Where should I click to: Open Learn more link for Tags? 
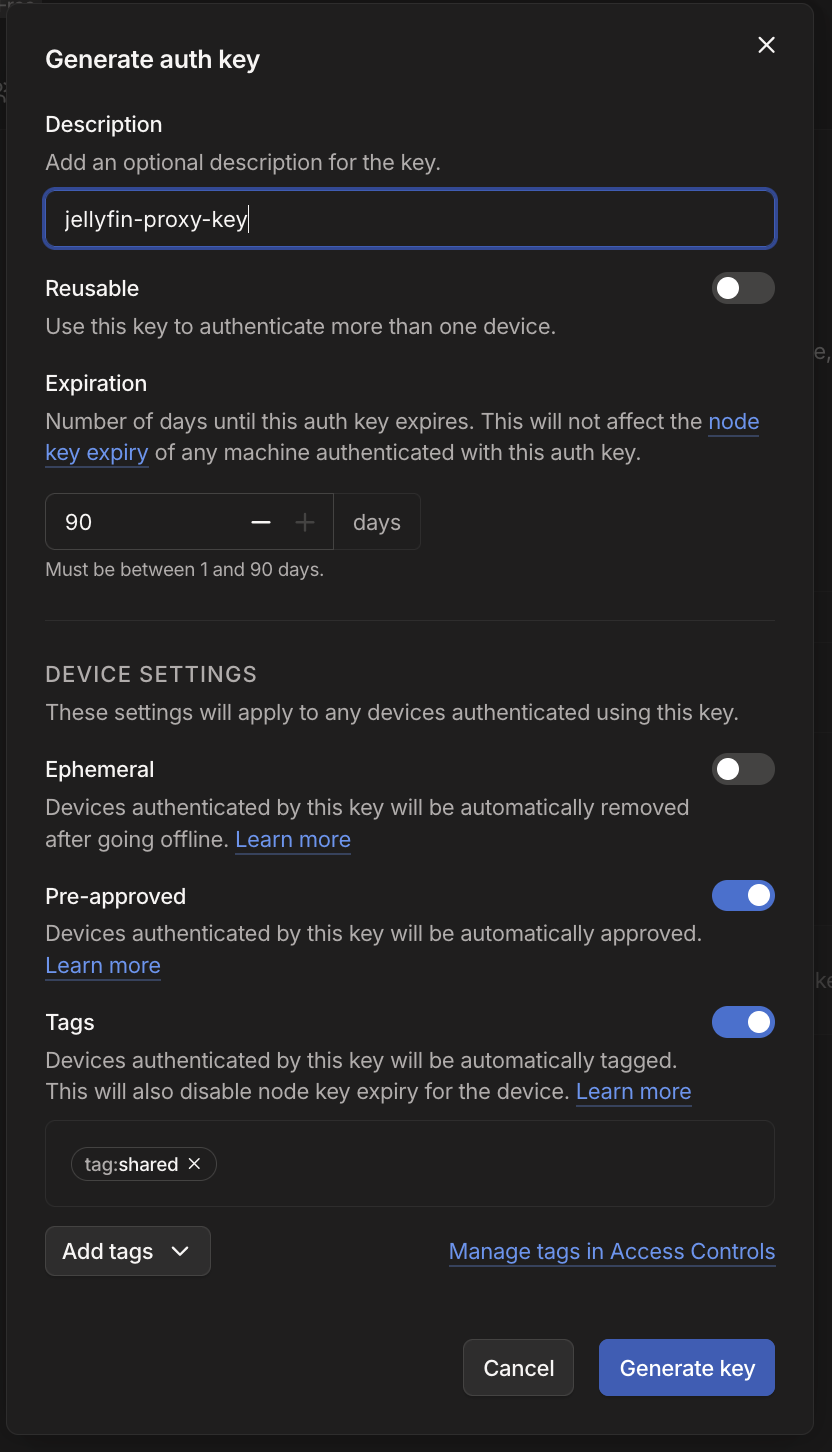coord(633,1091)
